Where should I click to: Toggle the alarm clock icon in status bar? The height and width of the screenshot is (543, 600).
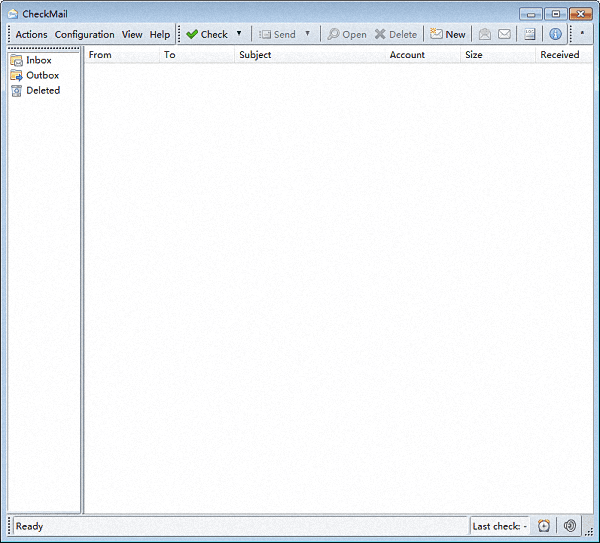(544, 526)
